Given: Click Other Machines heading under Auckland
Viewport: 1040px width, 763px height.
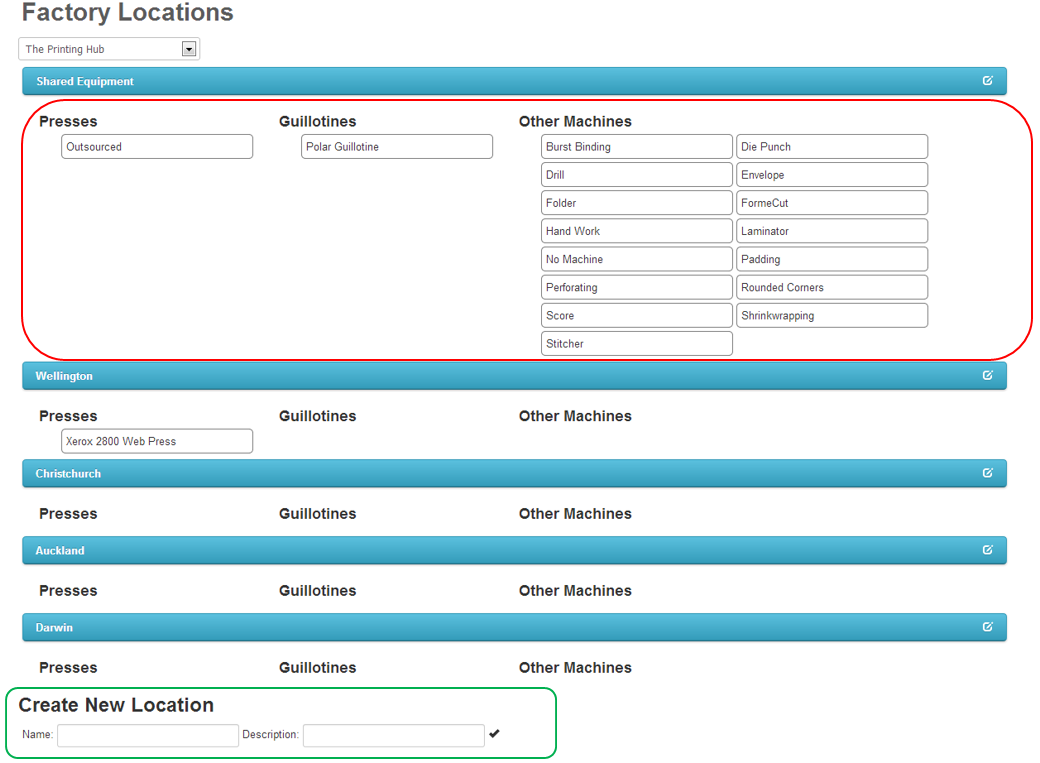Looking at the screenshot, I should coord(575,590).
